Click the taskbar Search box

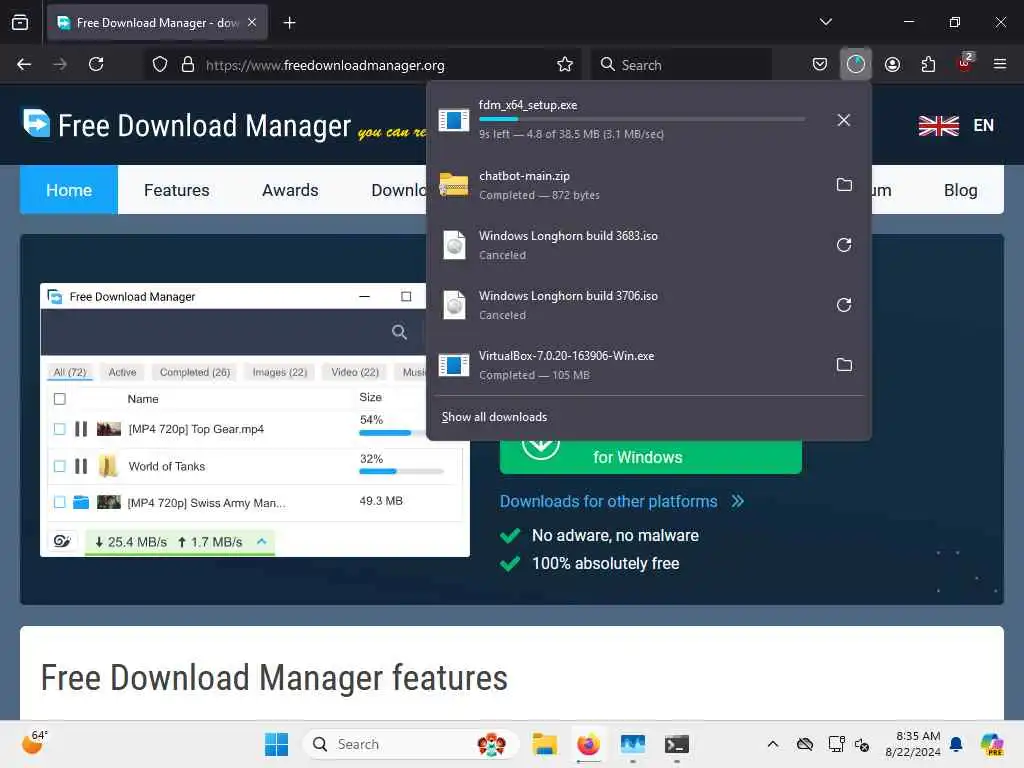coord(410,744)
